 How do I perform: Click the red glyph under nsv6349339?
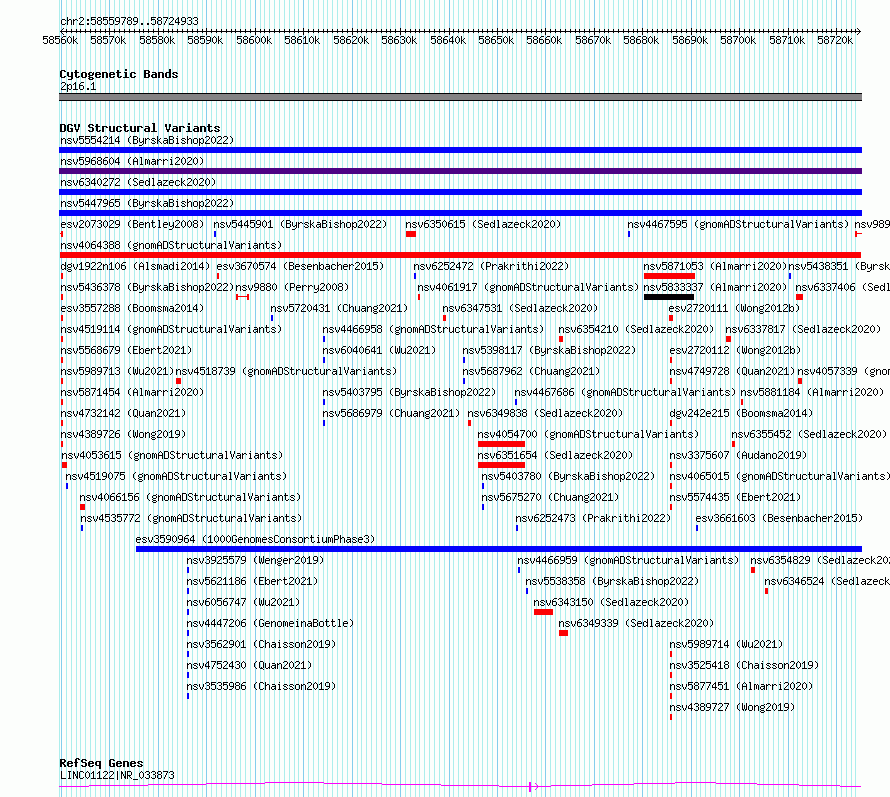(563, 633)
